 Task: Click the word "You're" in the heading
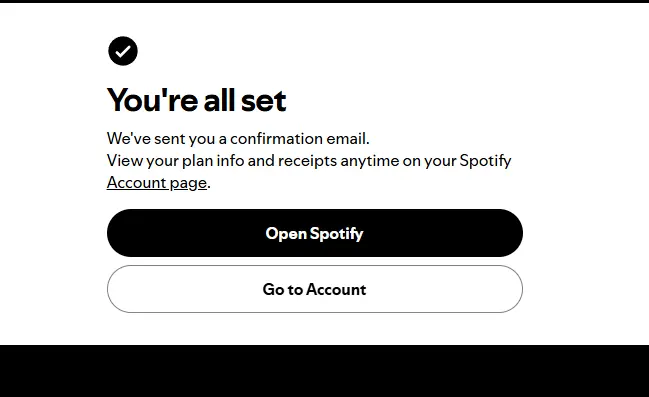click(x=152, y=100)
